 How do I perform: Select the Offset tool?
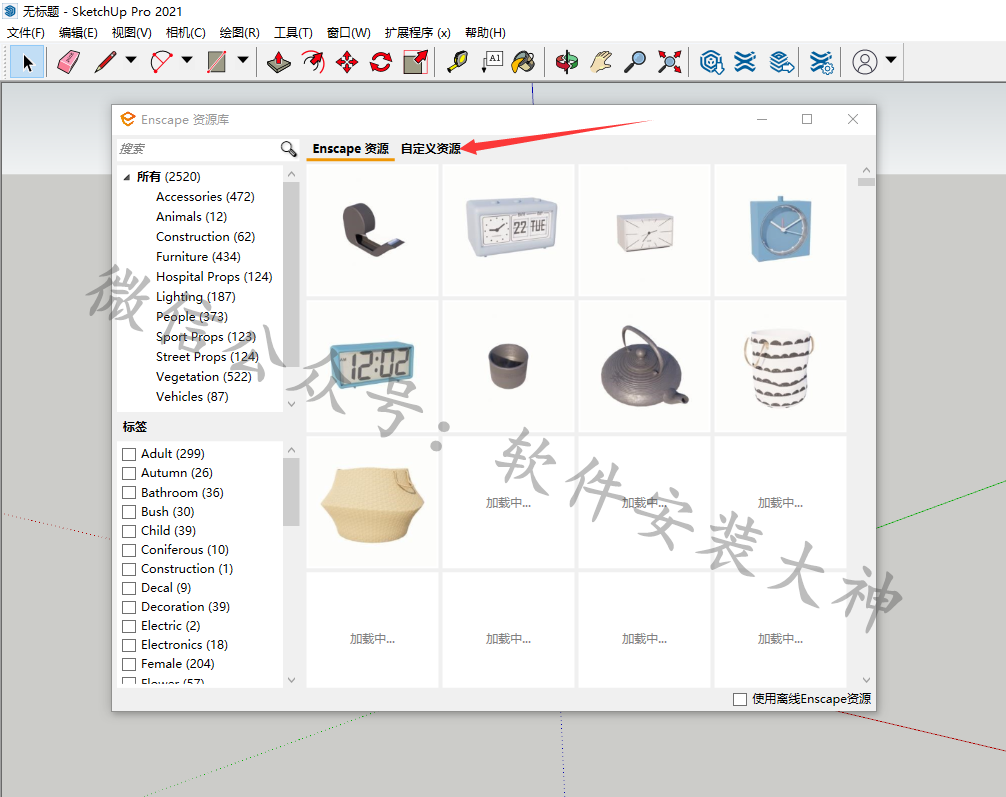point(313,62)
